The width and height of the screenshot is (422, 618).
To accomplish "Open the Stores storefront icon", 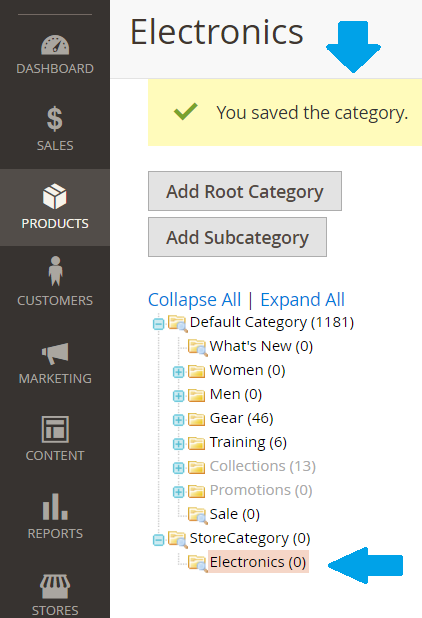I will point(55,586).
